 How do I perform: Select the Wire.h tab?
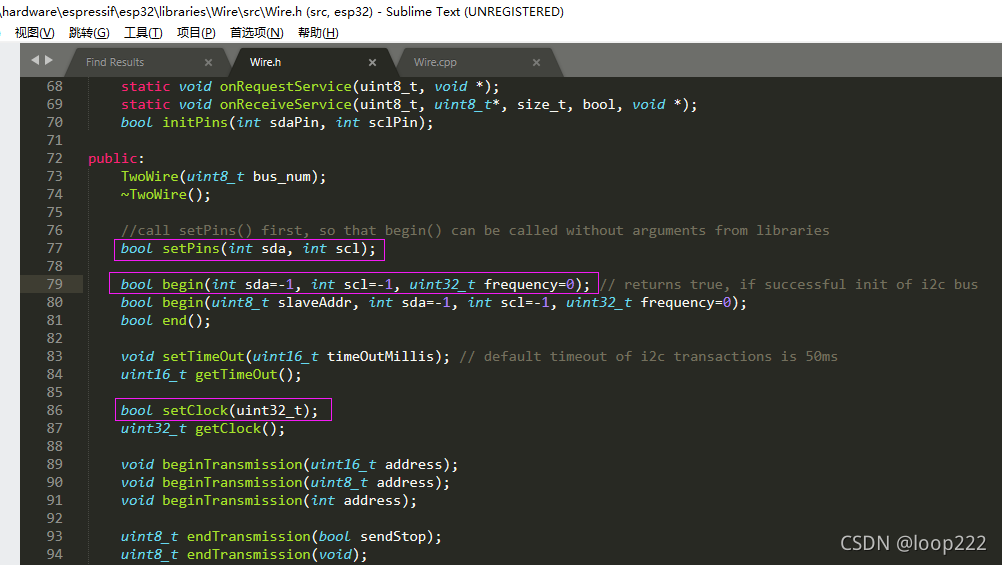click(265, 62)
